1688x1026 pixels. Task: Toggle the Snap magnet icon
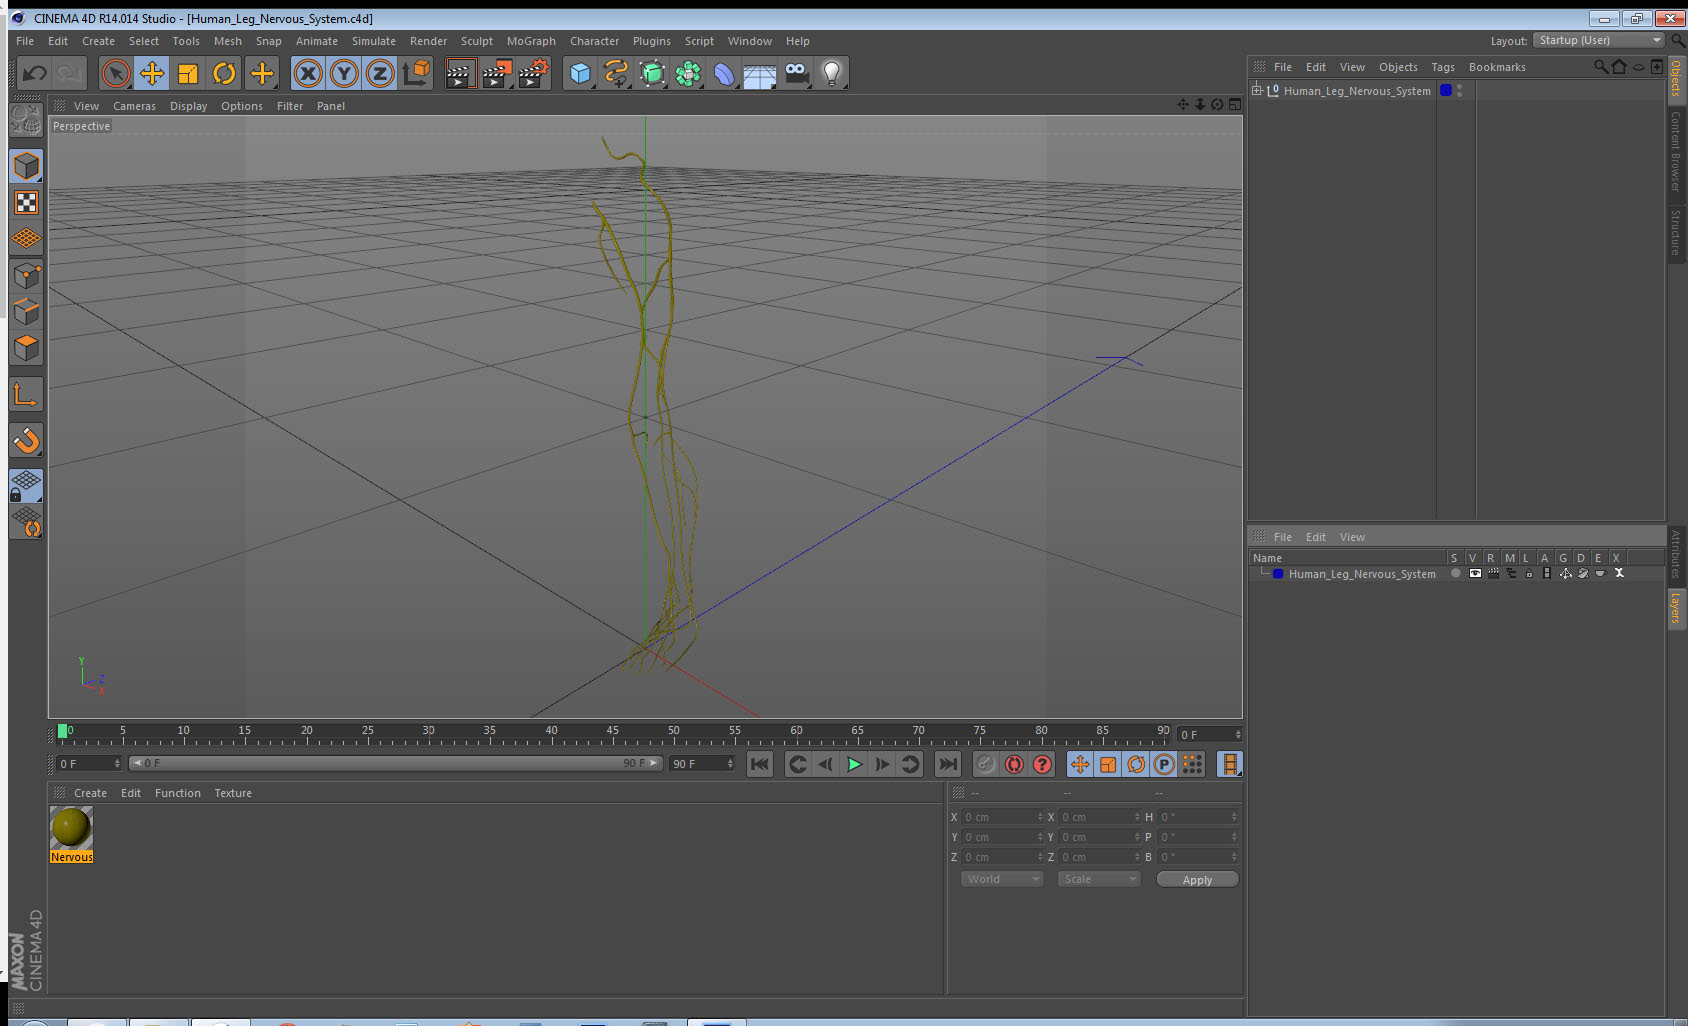point(26,440)
